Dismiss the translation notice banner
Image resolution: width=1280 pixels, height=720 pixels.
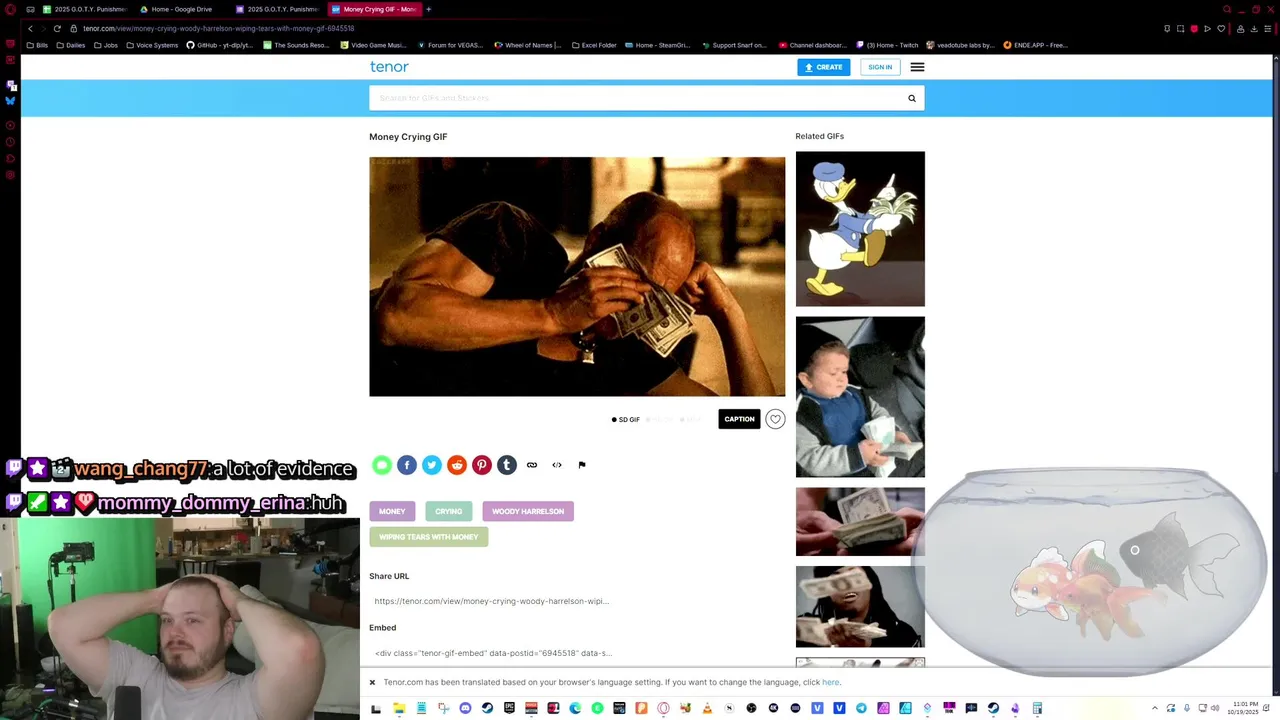(x=372, y=682)
